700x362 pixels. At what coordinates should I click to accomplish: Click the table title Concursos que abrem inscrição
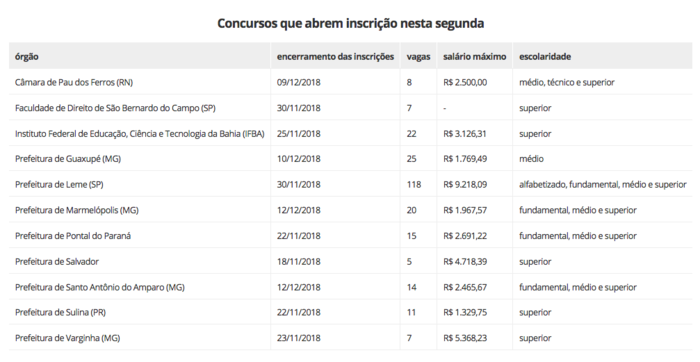(x=350, y=23)
